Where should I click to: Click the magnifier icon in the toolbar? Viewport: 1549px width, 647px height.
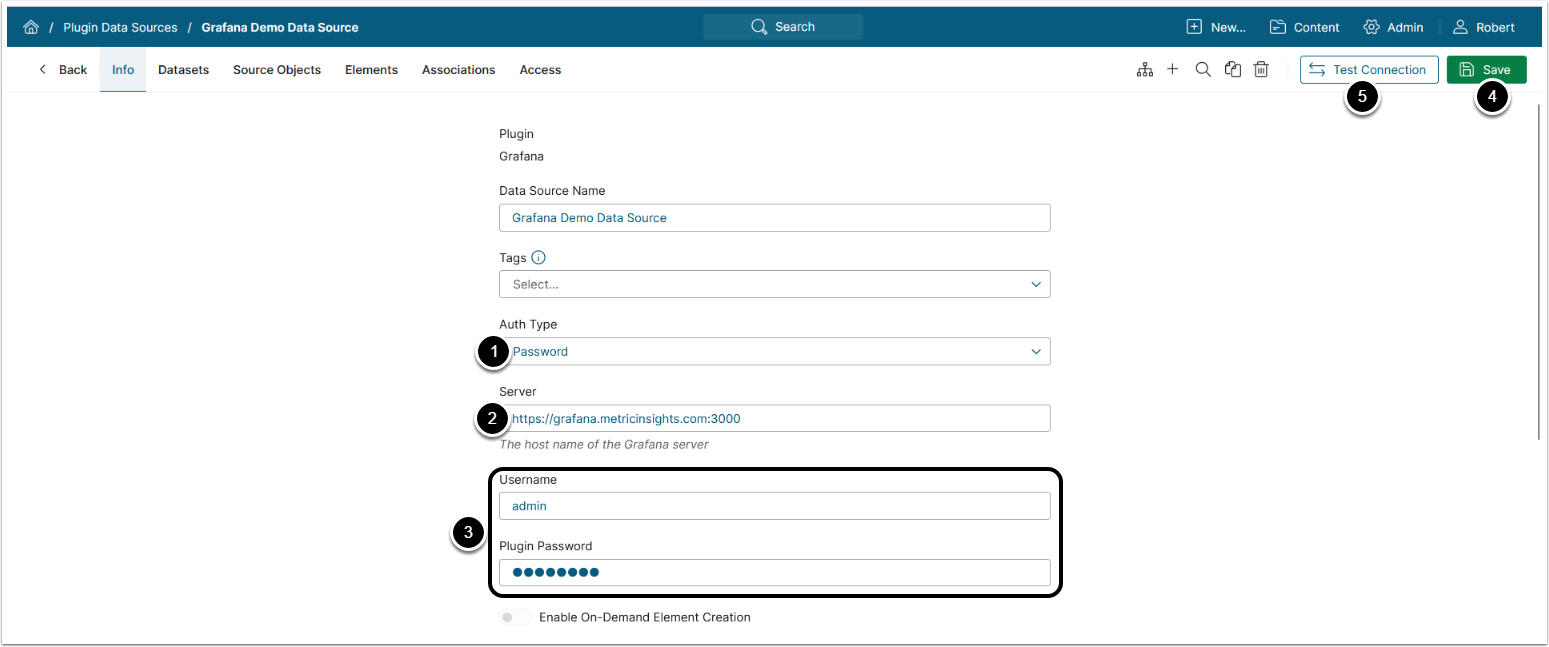click(1204, 70)
